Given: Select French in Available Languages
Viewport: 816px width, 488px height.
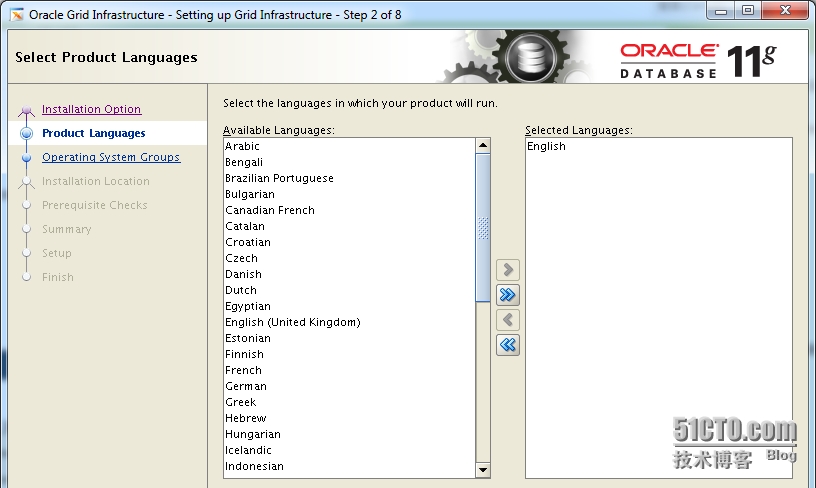Looking at the screenshot, I should click(x=349, y=370).
